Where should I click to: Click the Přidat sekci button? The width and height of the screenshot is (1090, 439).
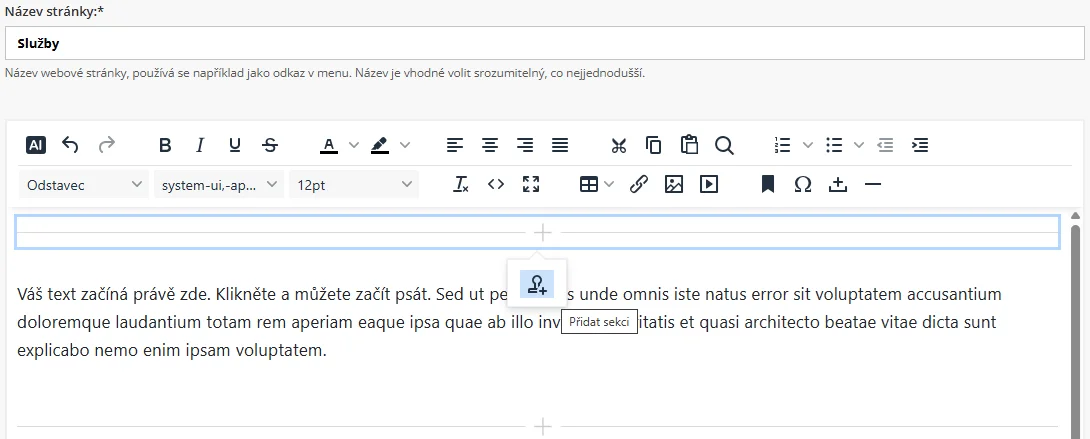[537, 284]
